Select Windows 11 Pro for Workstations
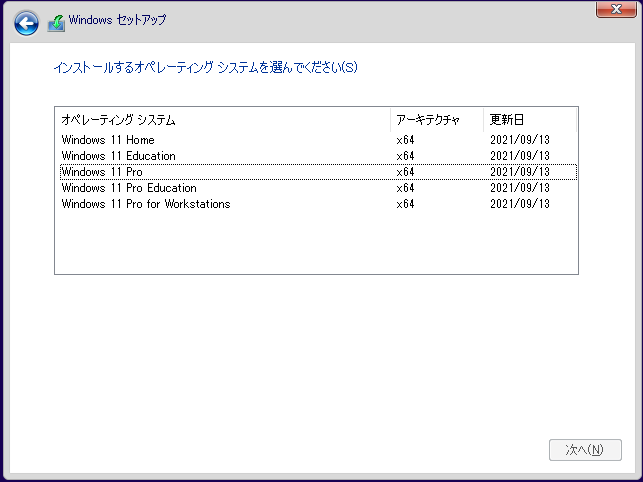 pyautogui.click(x=318, y=204)
